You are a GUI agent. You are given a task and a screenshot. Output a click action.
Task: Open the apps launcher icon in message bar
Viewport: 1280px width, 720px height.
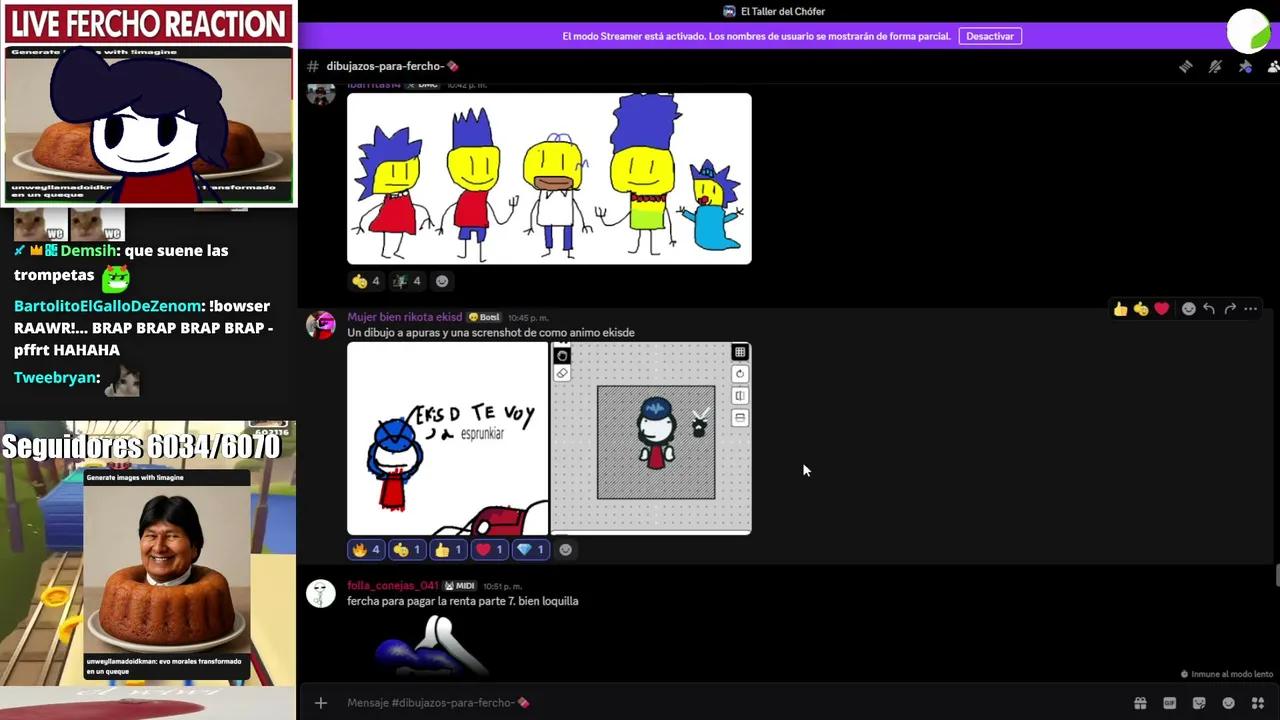tap(1258, 703)
